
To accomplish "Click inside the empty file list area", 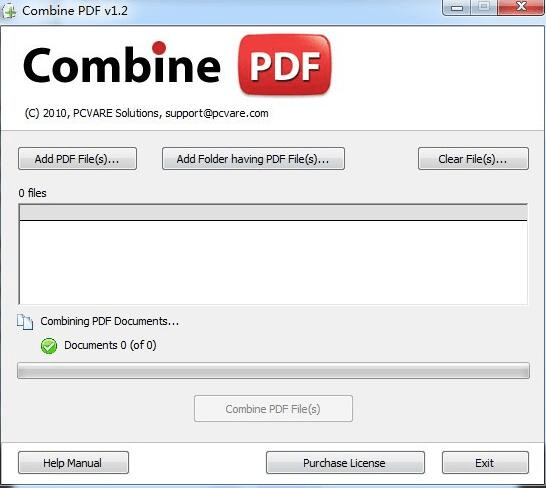I will [273, 263].
